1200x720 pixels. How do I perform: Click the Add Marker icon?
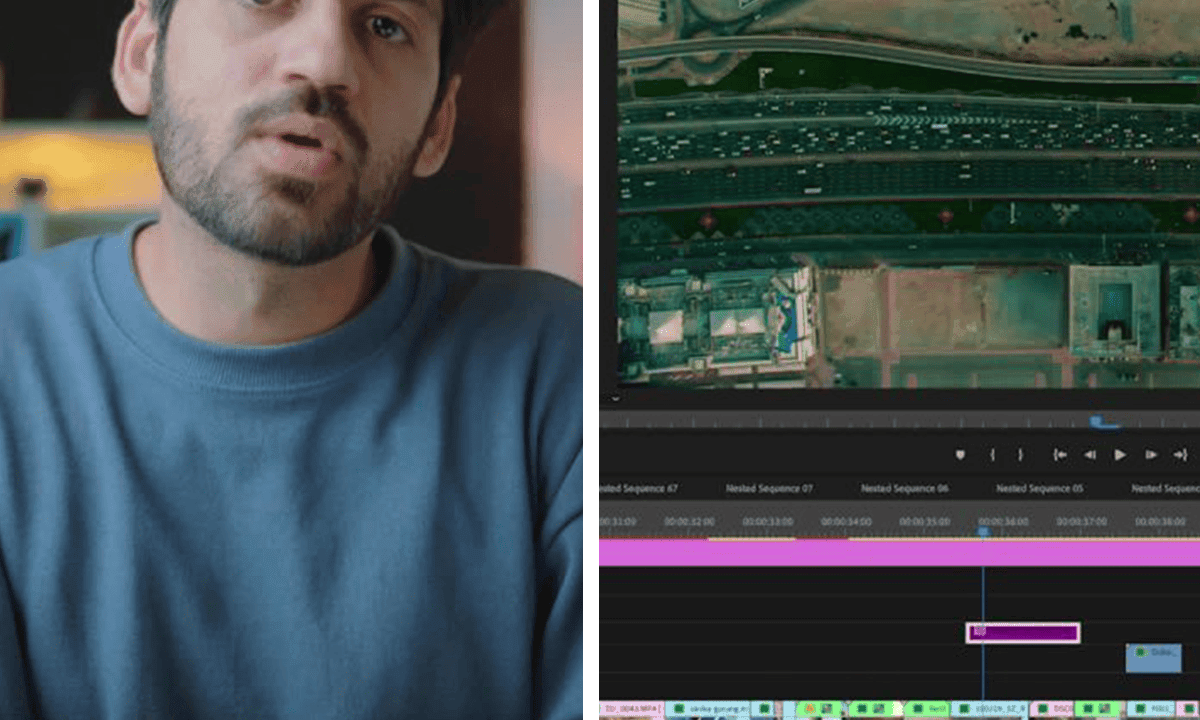point(960,455)
